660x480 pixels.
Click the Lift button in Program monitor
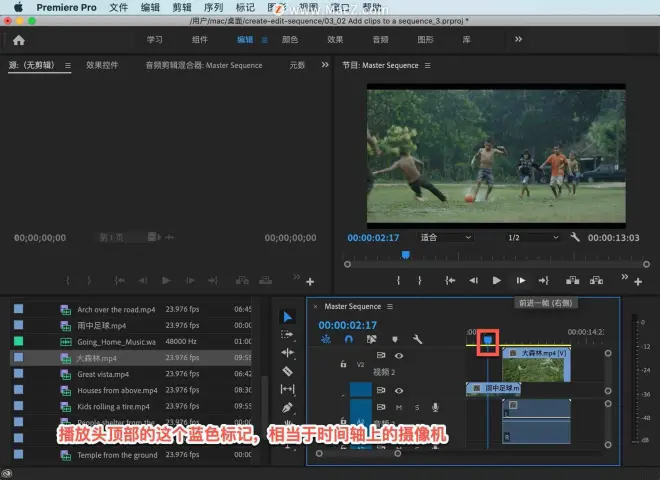pyautogui.click(x=572, y=280)
